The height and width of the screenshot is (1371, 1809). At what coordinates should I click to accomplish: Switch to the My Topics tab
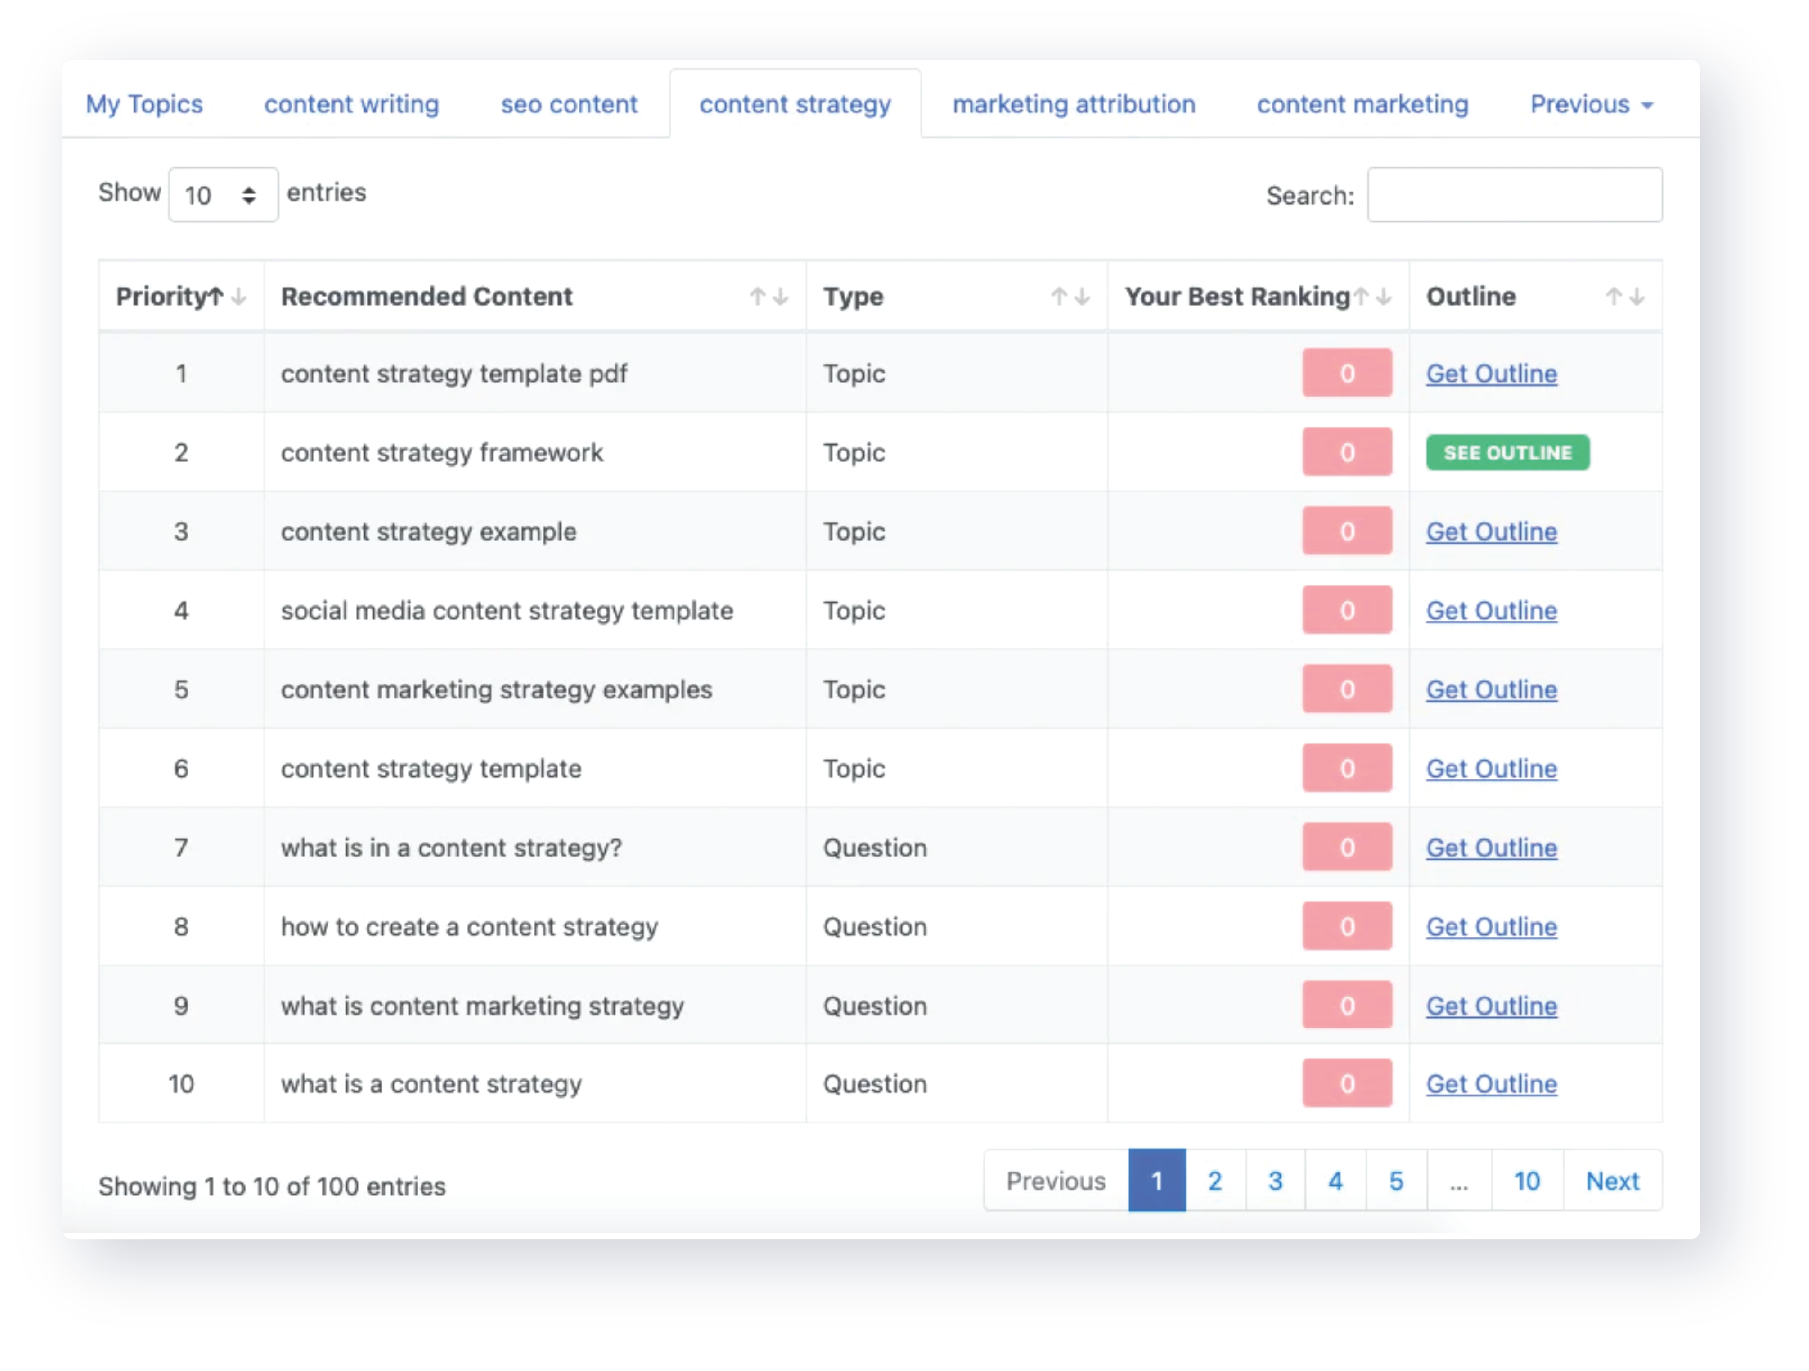point(144,104)
